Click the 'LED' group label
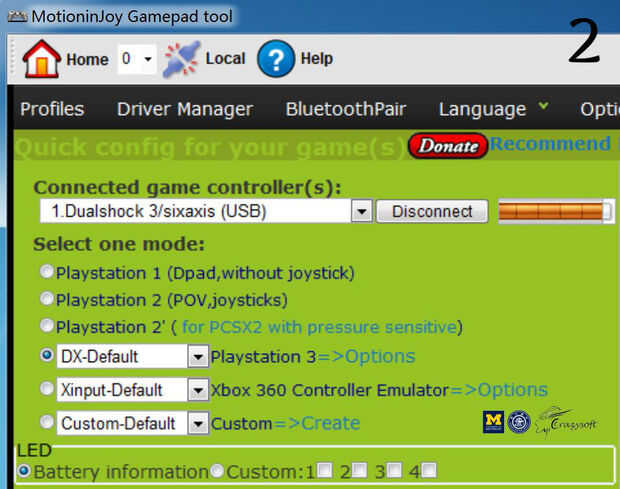This screenshot has width=620, height=489. [x=34, y=450]
